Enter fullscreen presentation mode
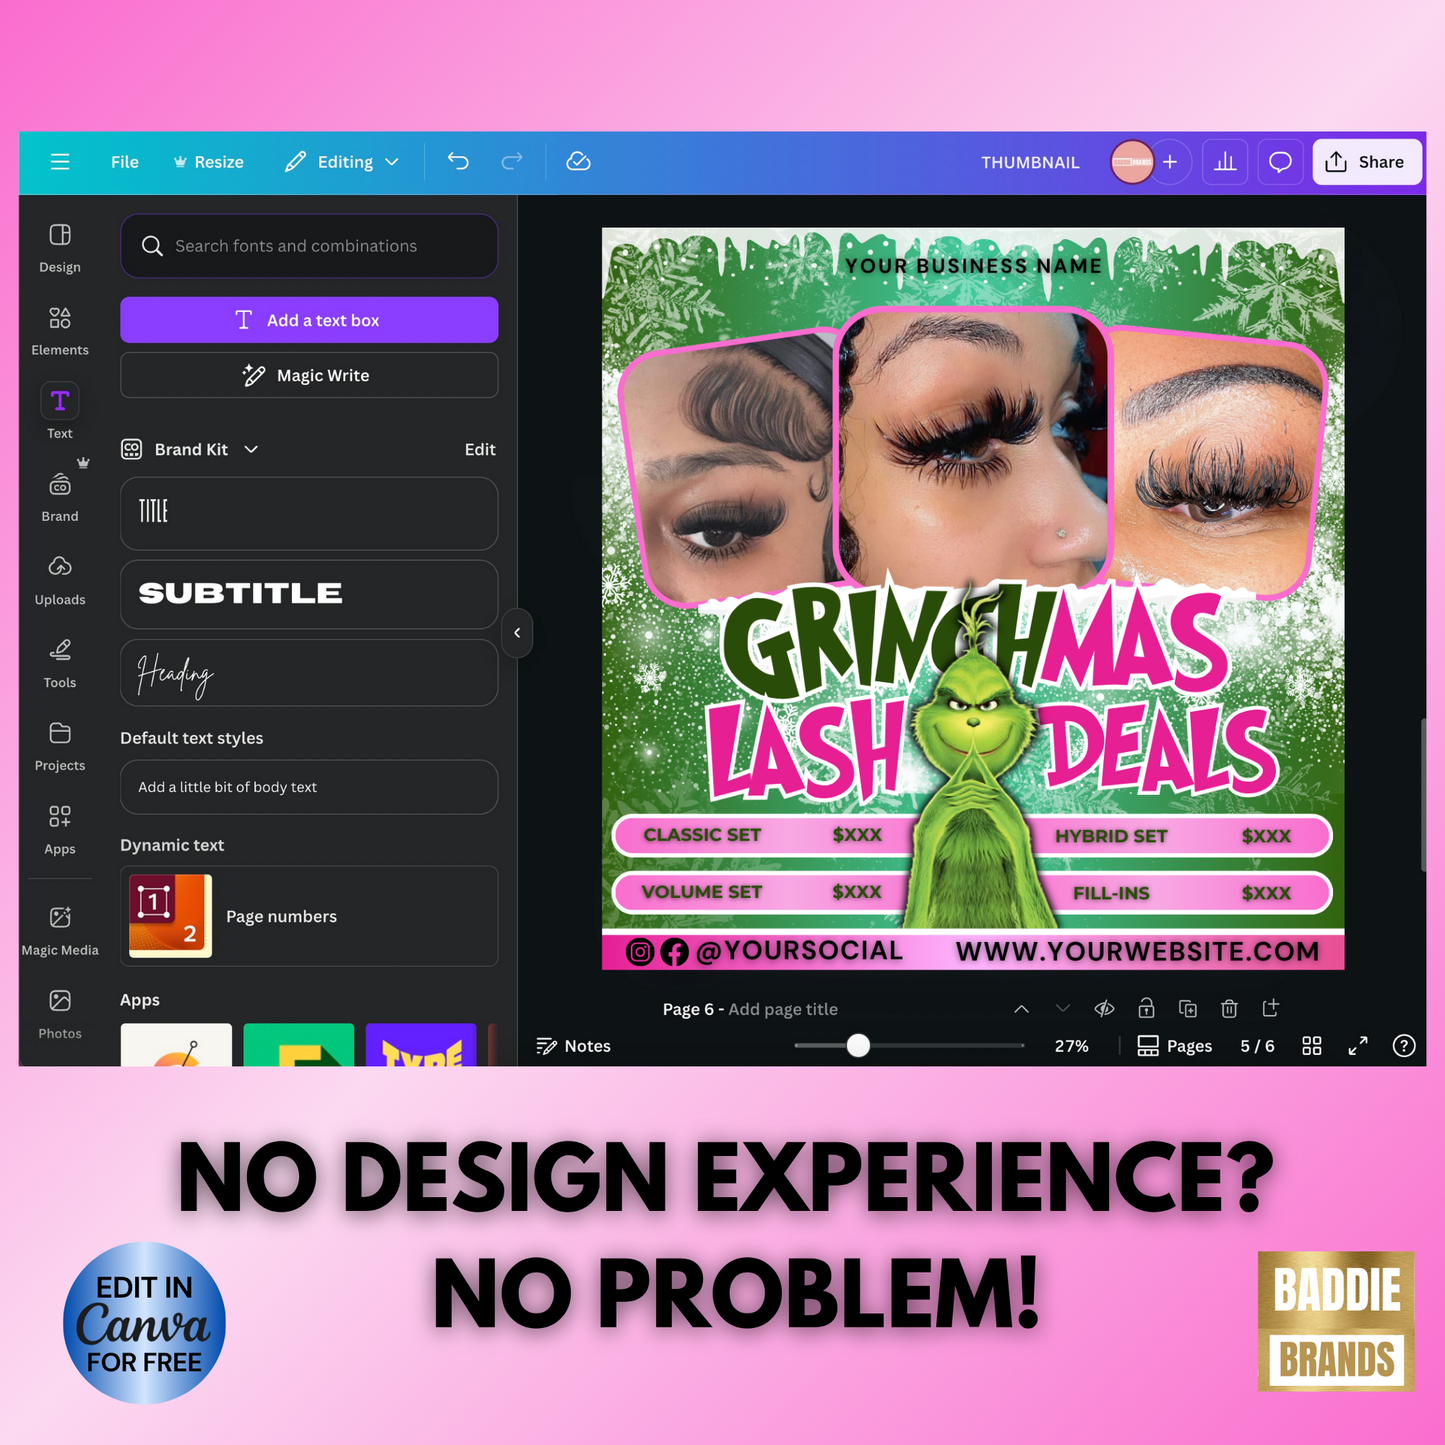This screenshot has width=1445, height=1445. pyautogui.click(x=1357, y=1045)
